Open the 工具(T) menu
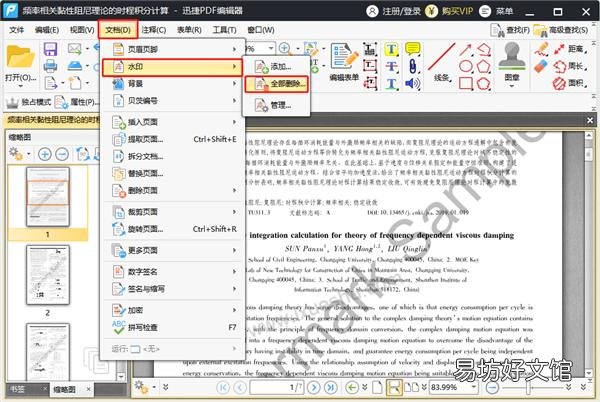The height and width of the screenshot is (402, 600). (225, 30)
